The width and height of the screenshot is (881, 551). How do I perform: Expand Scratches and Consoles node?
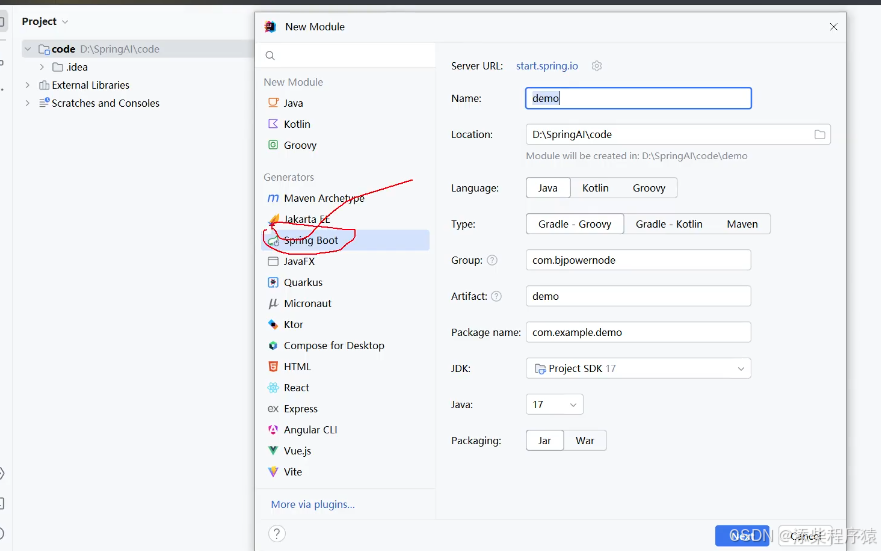pyautogui.click(x=28, y=103)
